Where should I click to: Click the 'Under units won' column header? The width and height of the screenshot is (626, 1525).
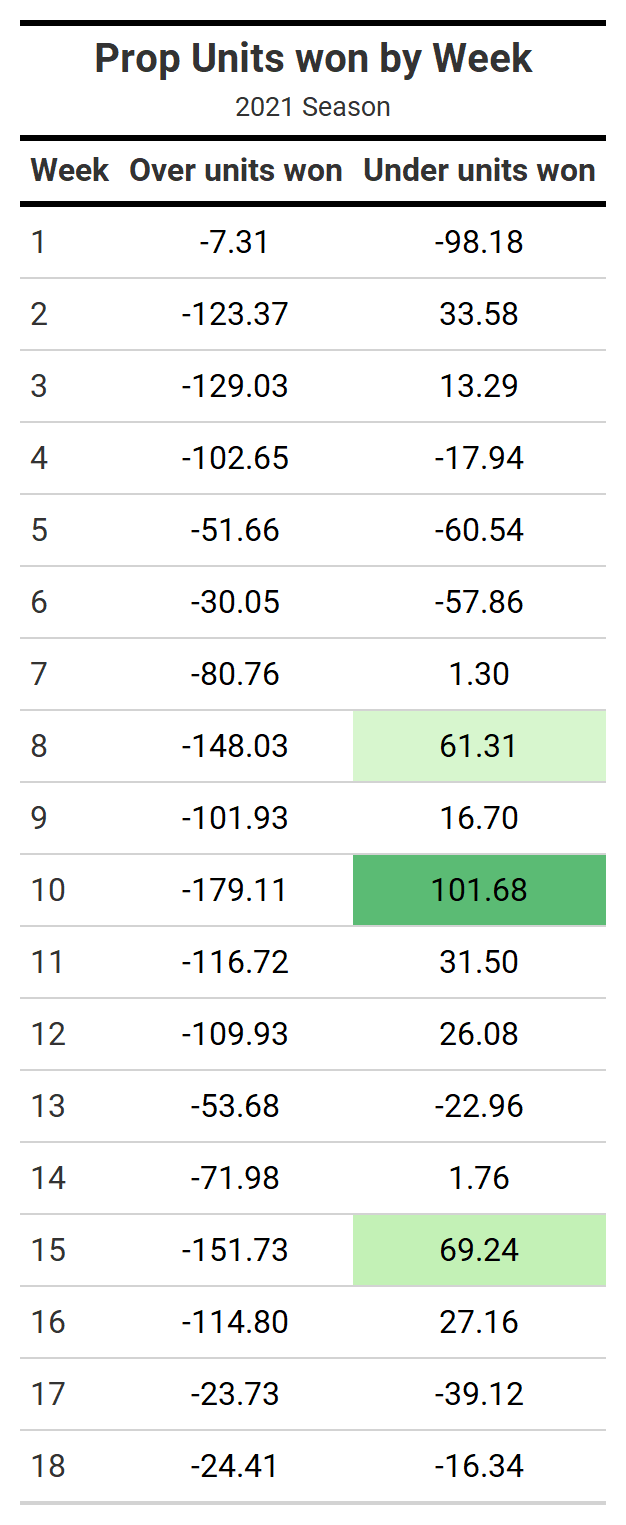(479, 171)
